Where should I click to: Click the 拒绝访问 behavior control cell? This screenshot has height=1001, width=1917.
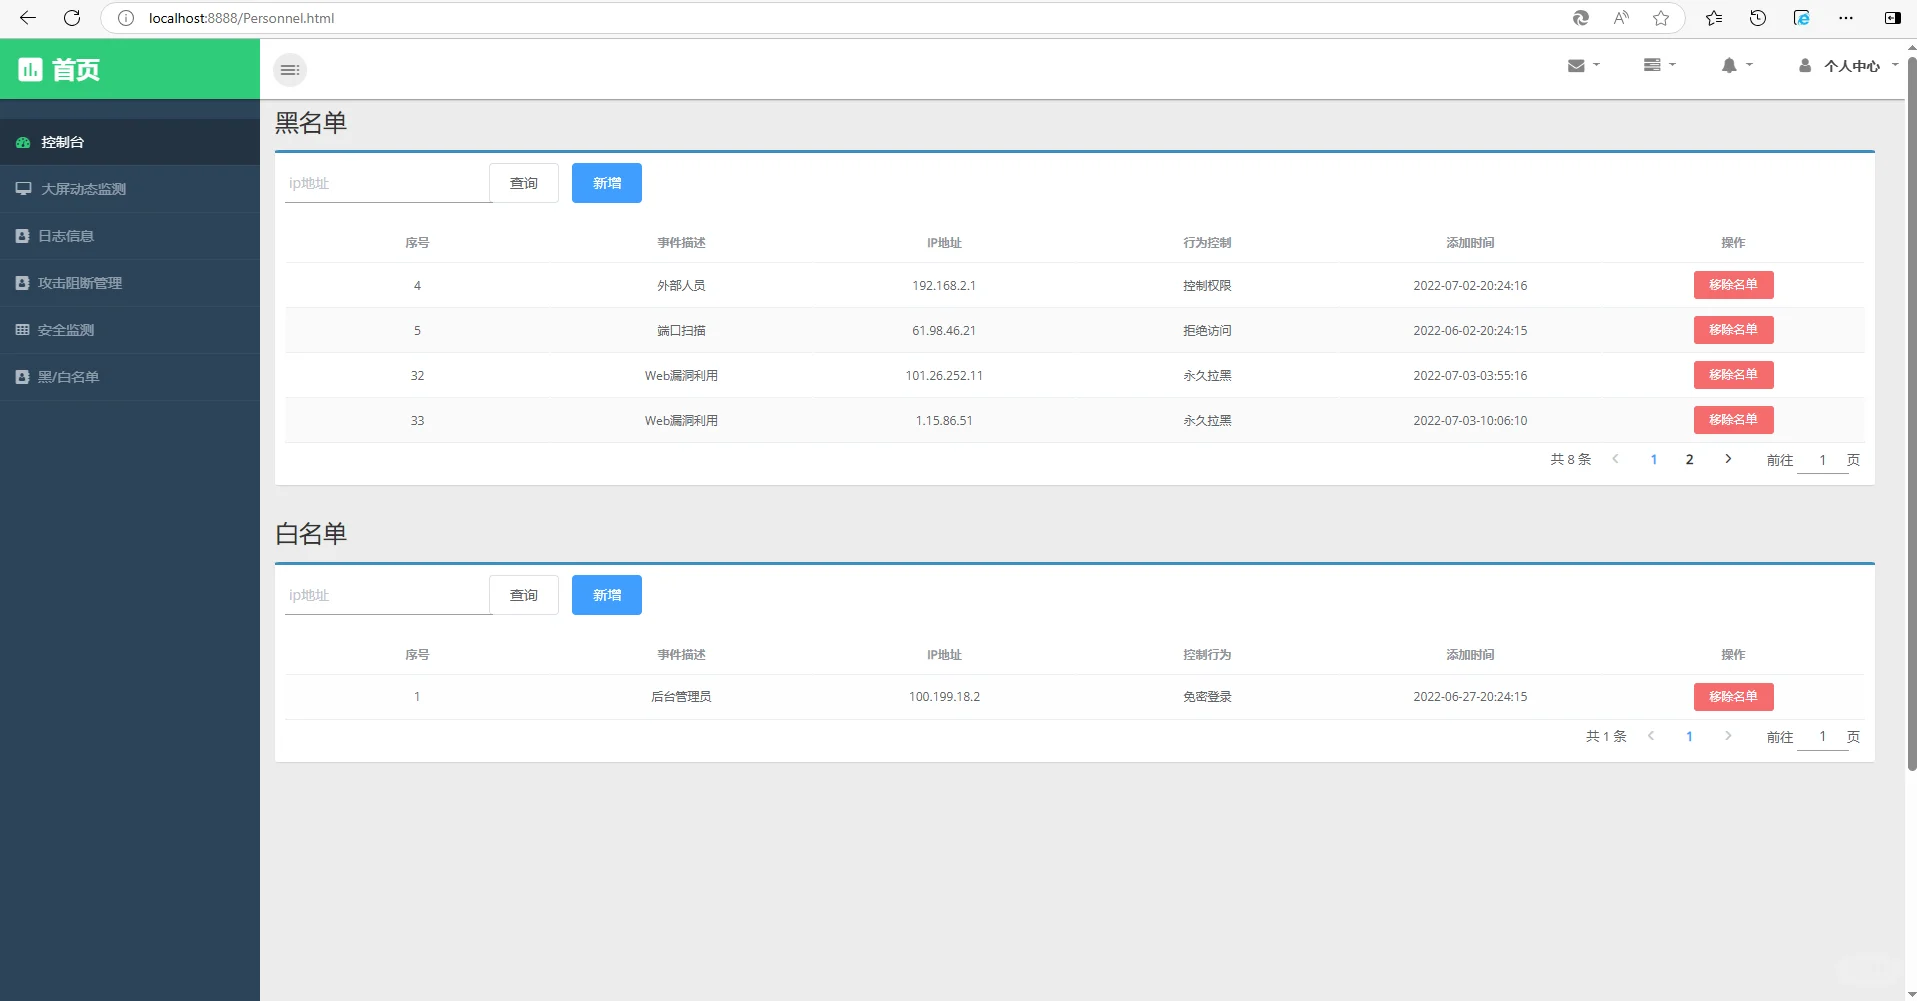click(x=1207, y=331)
